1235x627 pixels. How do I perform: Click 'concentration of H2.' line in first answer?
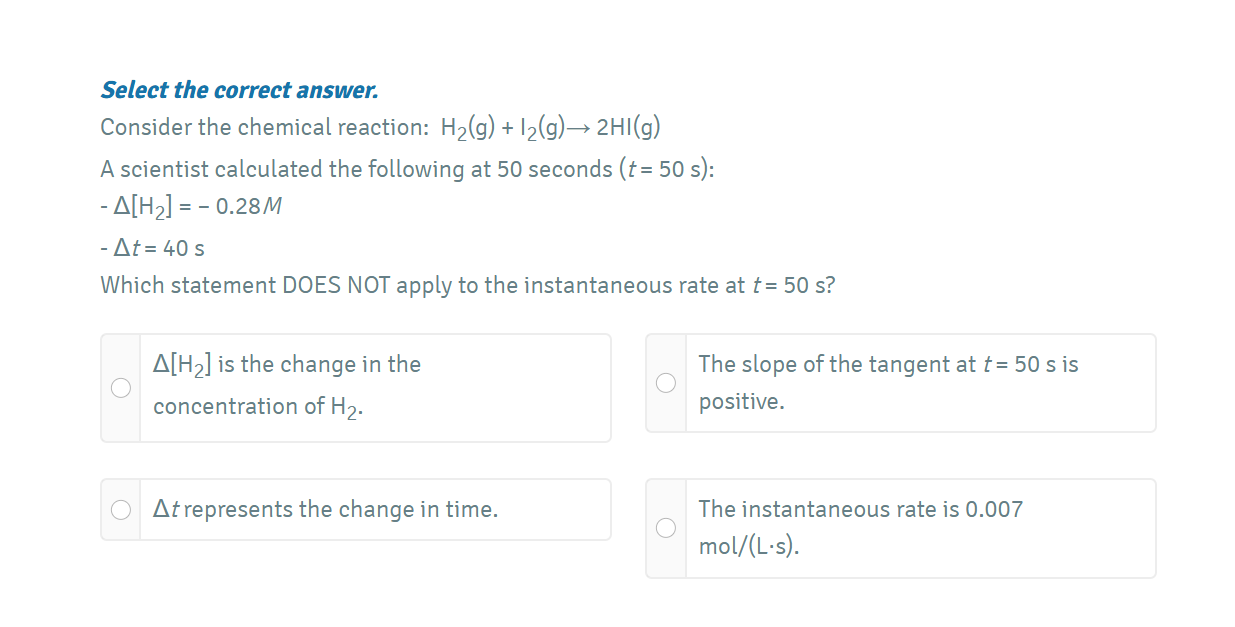258,407
